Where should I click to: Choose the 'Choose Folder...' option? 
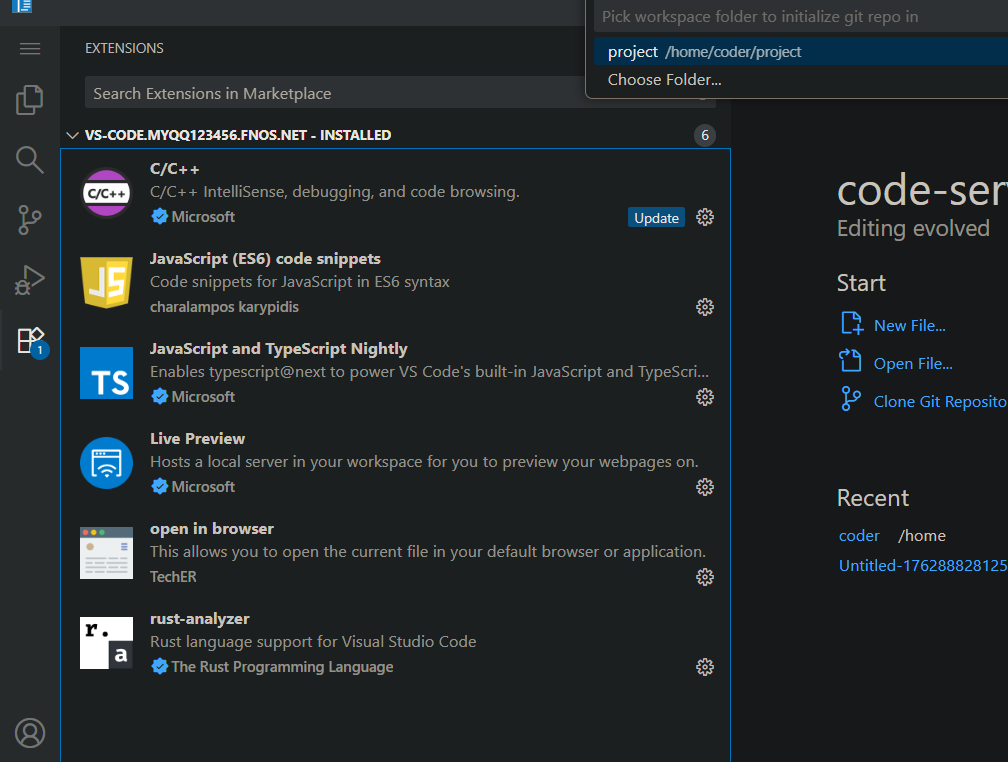665,80
